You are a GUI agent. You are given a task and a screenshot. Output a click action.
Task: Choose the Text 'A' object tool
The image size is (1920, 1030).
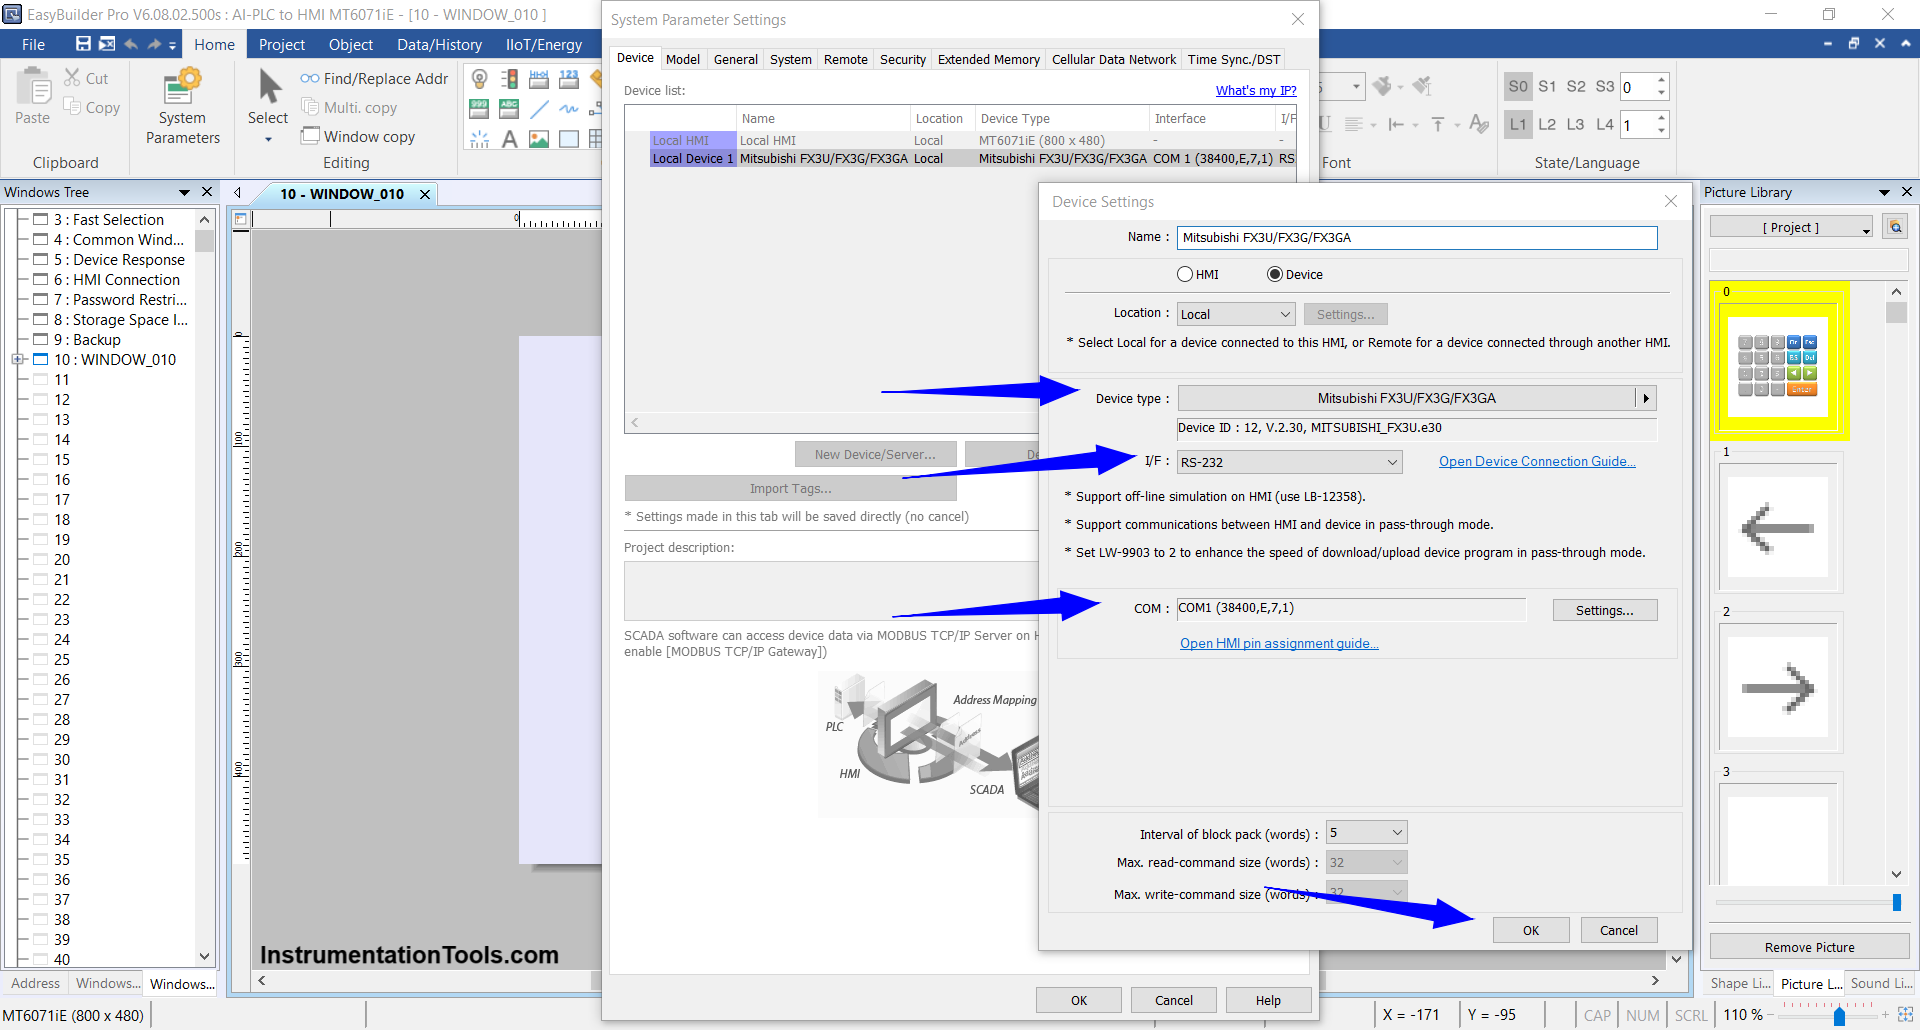coord(509,139)
